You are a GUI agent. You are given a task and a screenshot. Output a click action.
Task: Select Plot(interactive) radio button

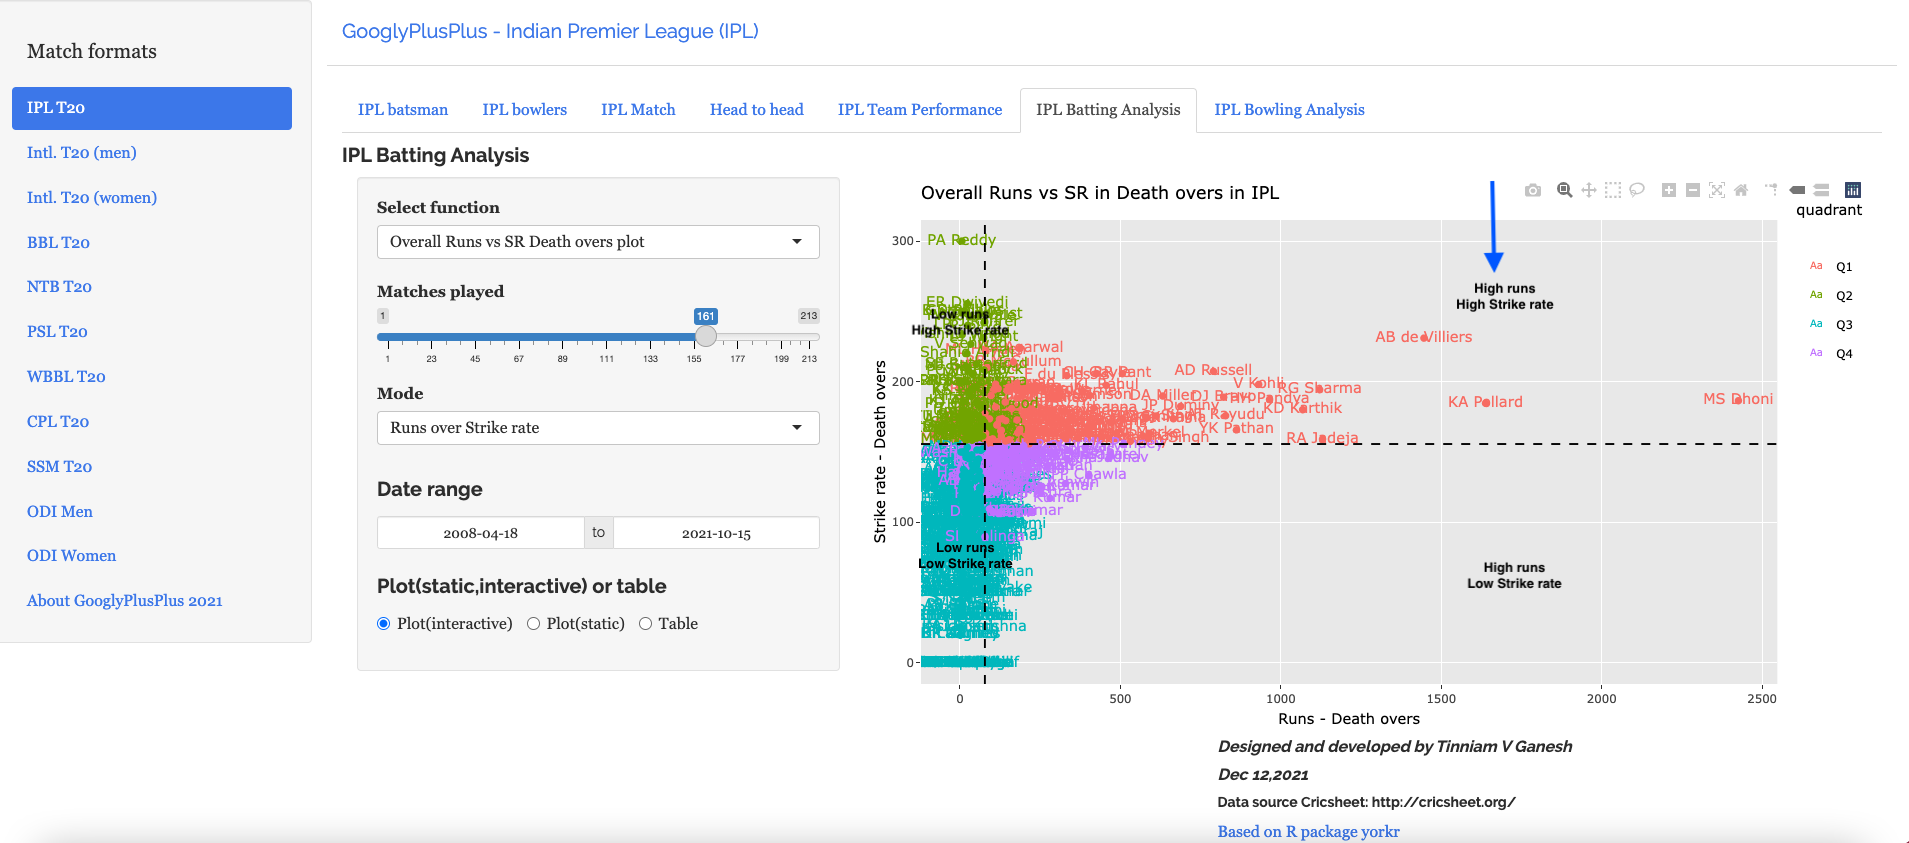[383, 624]
